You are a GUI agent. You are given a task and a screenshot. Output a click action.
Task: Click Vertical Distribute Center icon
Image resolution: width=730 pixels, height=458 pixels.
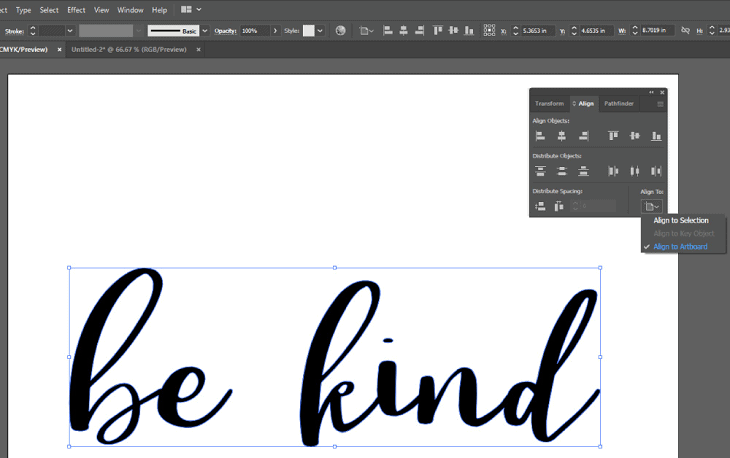coord(561,171)
